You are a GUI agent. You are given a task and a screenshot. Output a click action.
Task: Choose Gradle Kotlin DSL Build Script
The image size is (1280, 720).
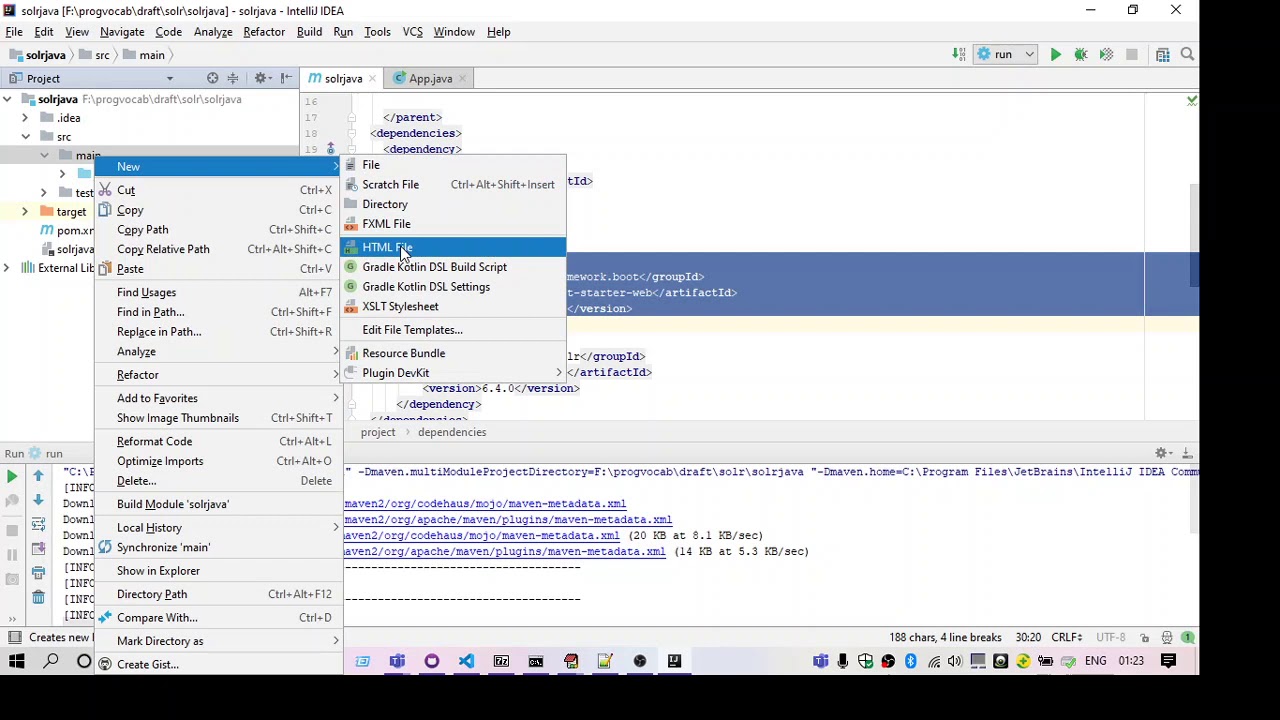tap(453, 267)
